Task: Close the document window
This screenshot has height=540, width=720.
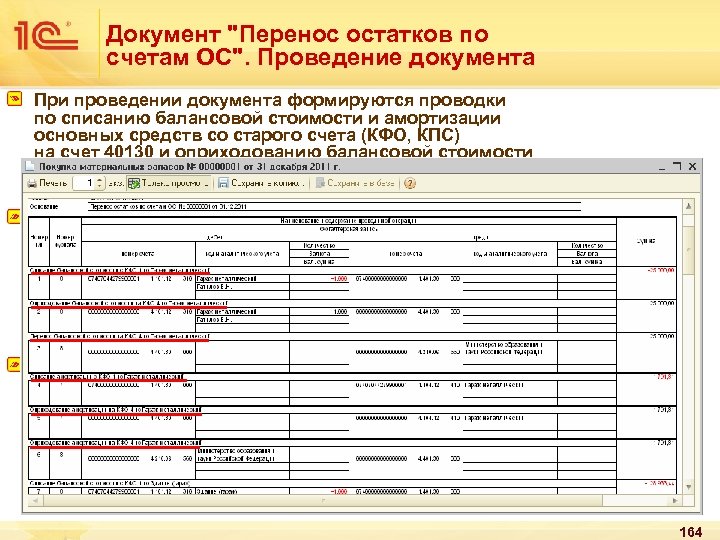Action: pos(692,166)
